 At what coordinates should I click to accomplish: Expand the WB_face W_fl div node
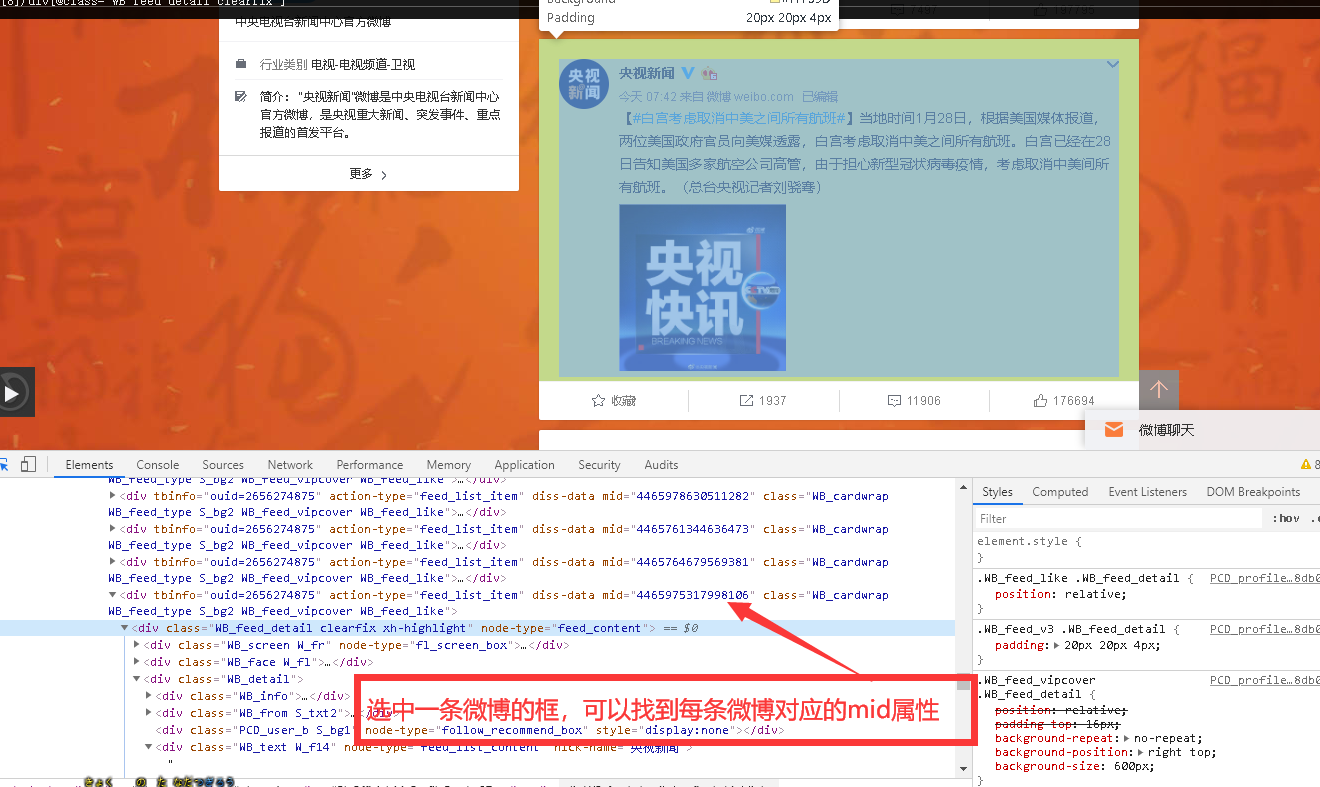coord(137,662)
